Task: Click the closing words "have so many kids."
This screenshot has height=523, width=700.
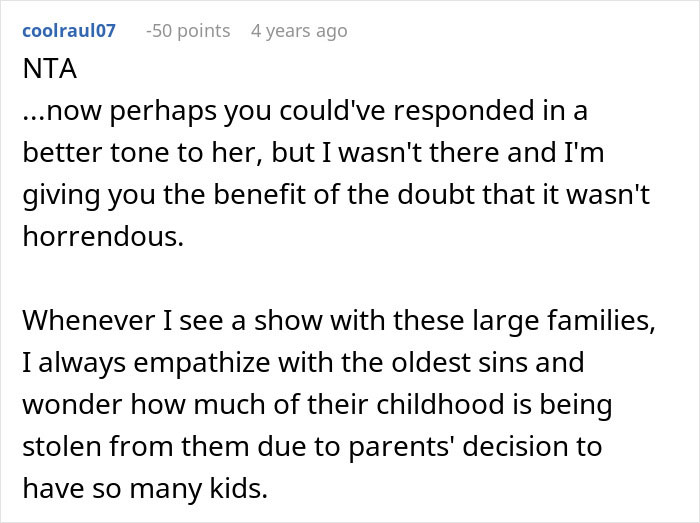Action: click(130, 486)
